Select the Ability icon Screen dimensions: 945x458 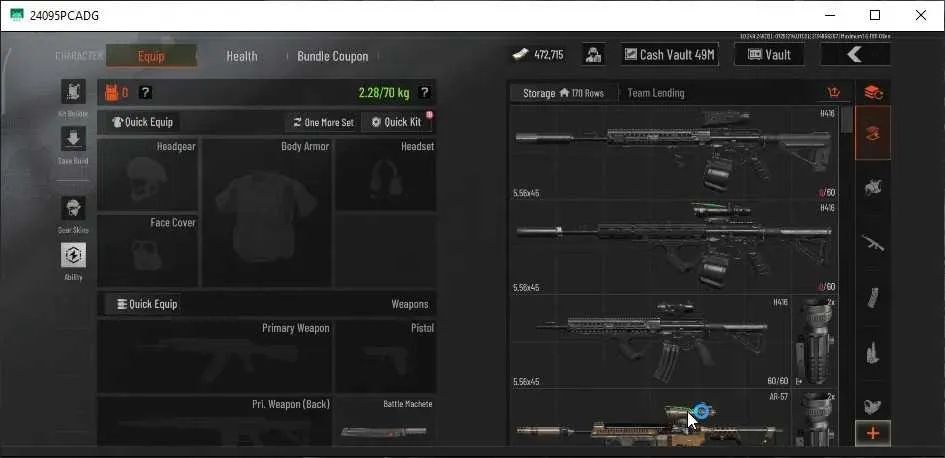click(x=73, y=255)
